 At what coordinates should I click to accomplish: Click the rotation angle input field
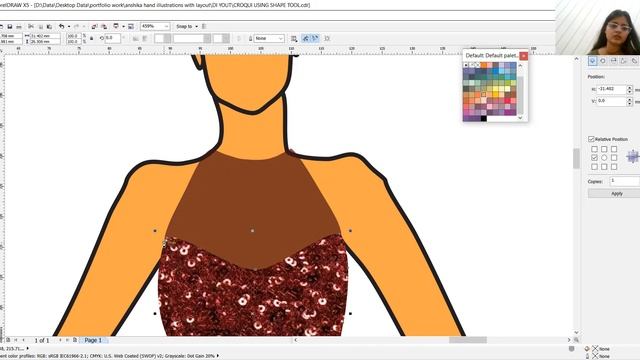click(x=112, y=38)
